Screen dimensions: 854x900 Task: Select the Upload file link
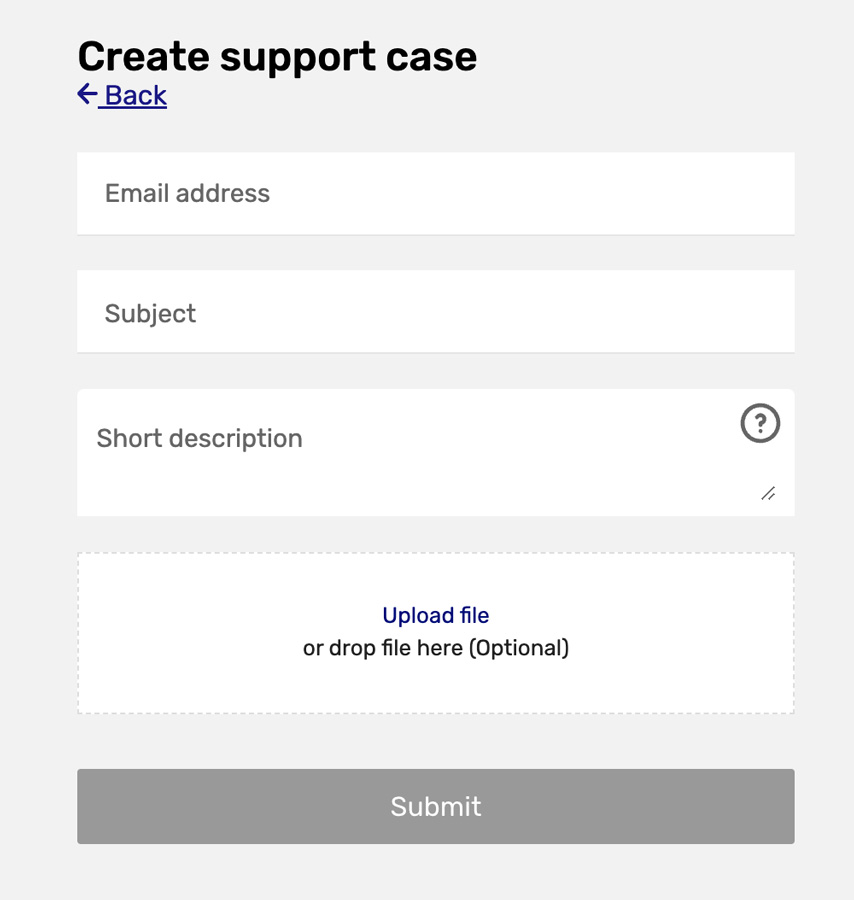tap(436, 615)
